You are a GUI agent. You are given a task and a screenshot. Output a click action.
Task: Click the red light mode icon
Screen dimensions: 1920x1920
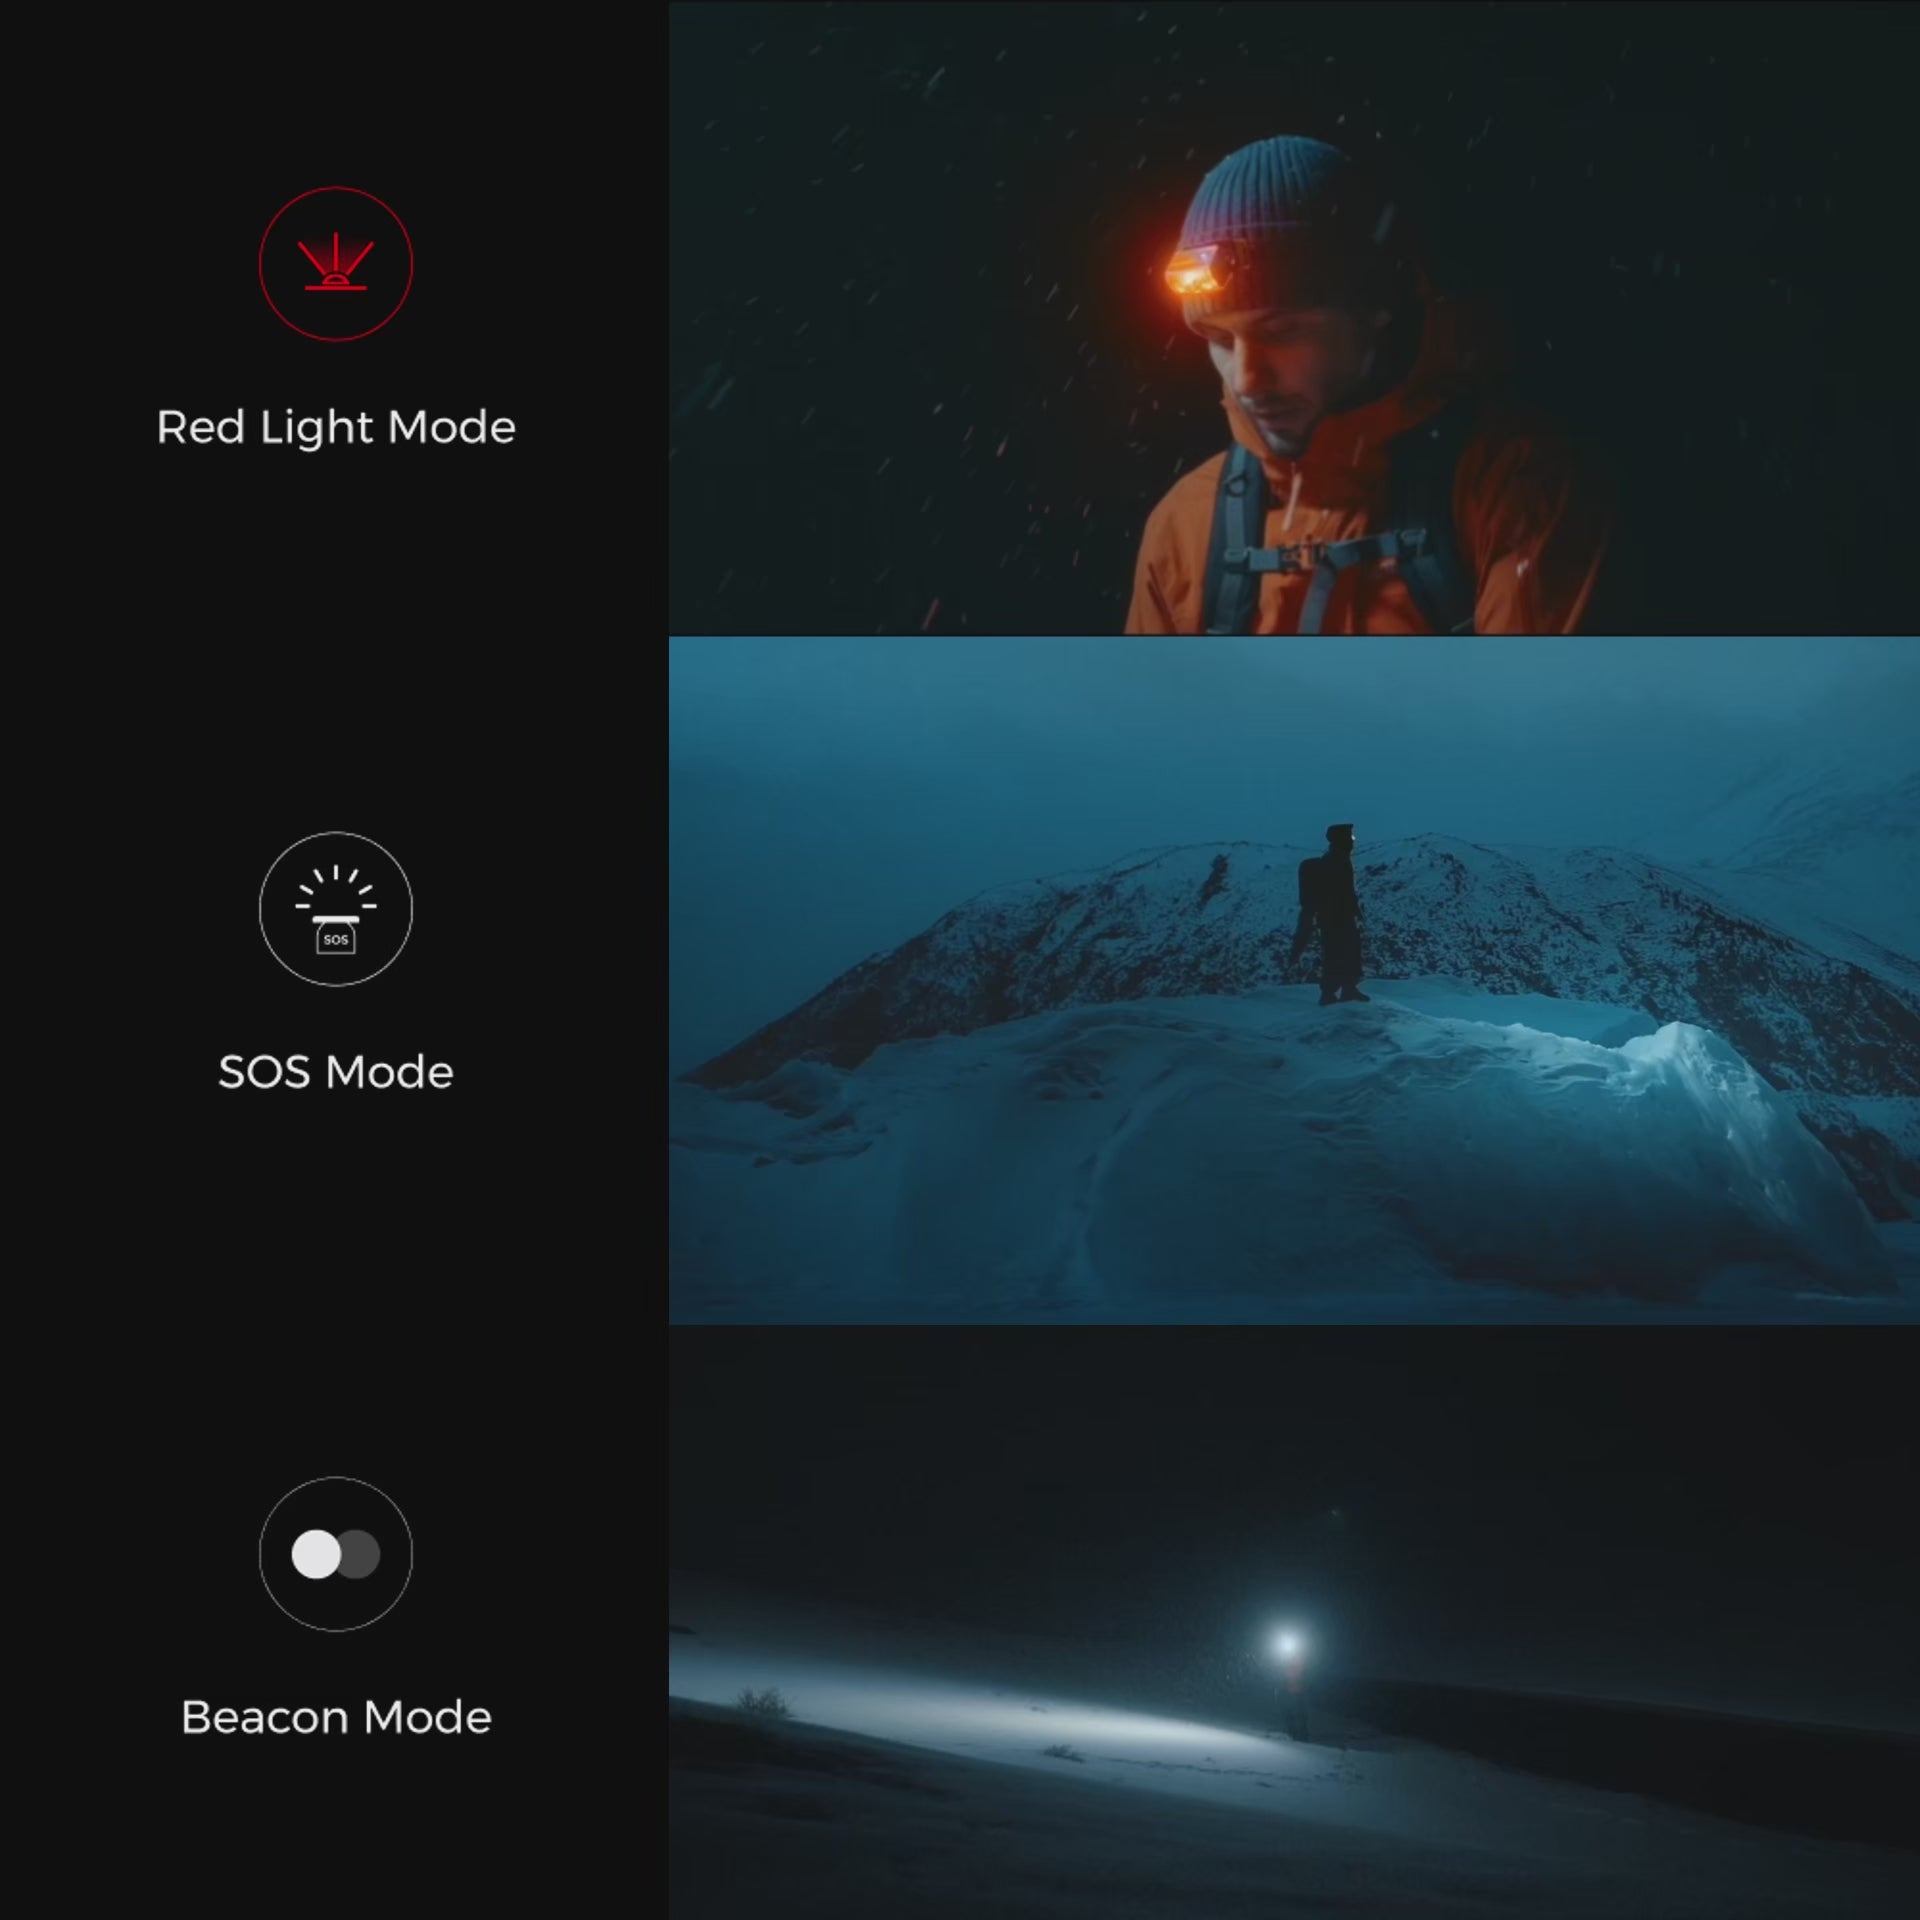335,263
